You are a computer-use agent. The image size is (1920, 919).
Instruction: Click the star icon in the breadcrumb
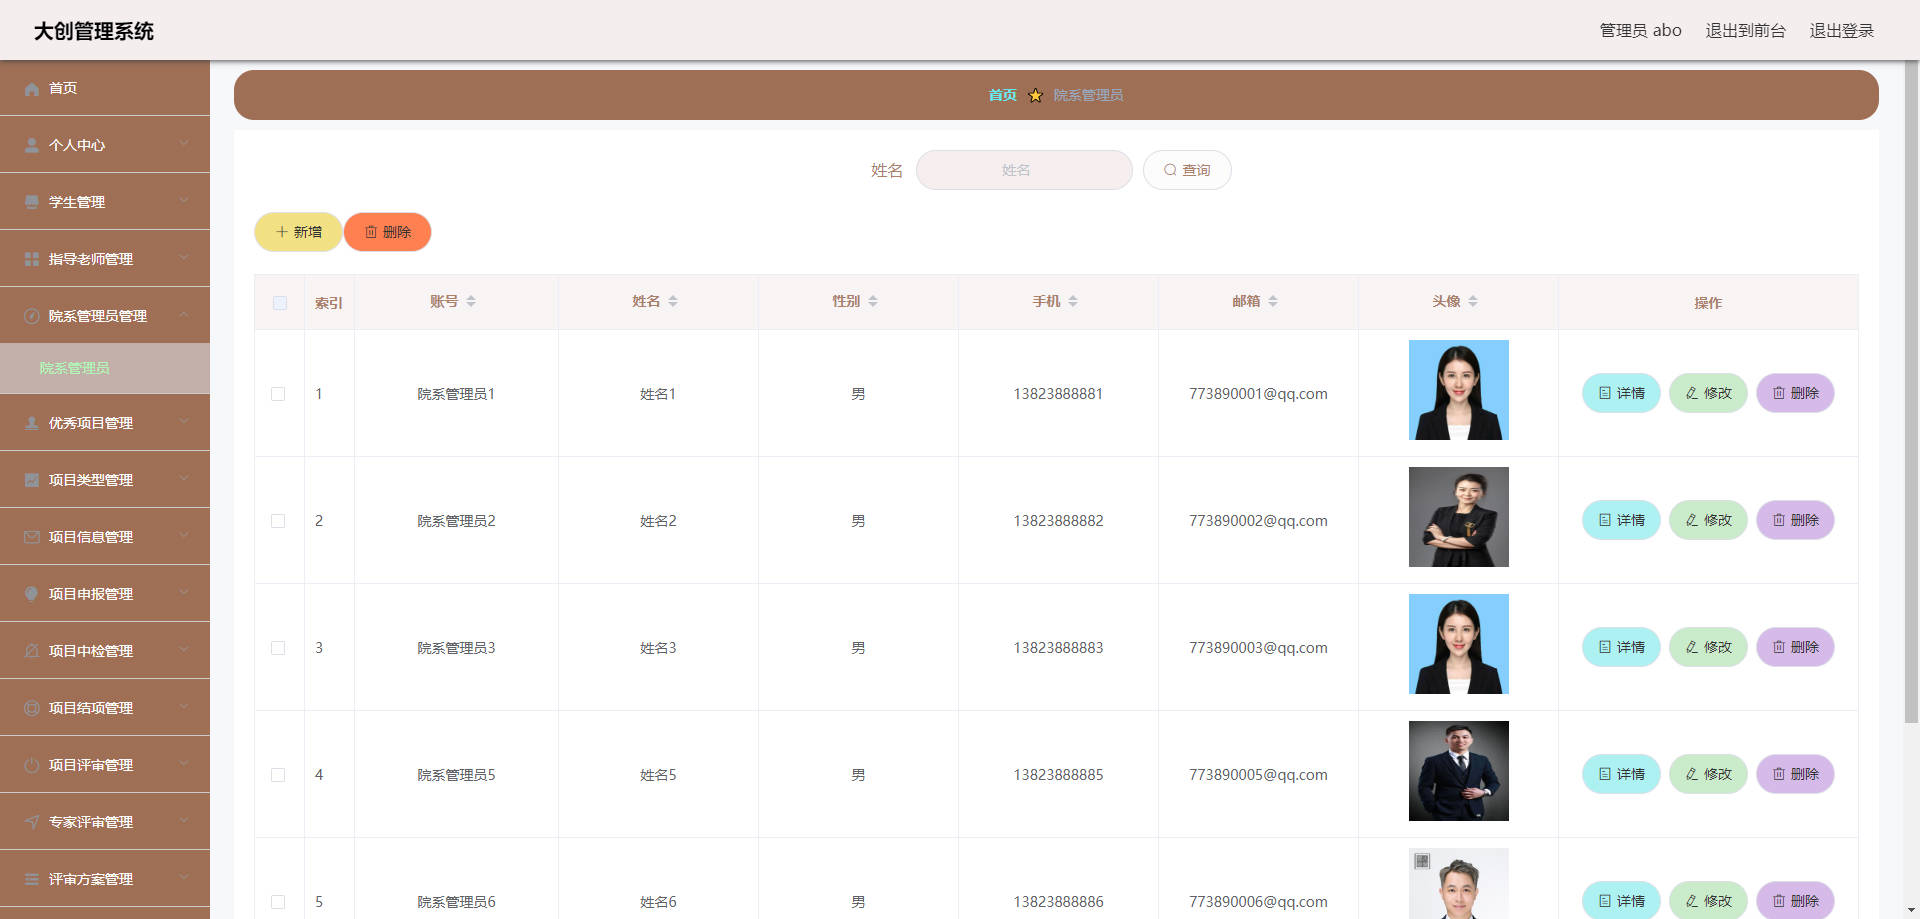(1035, 95)
